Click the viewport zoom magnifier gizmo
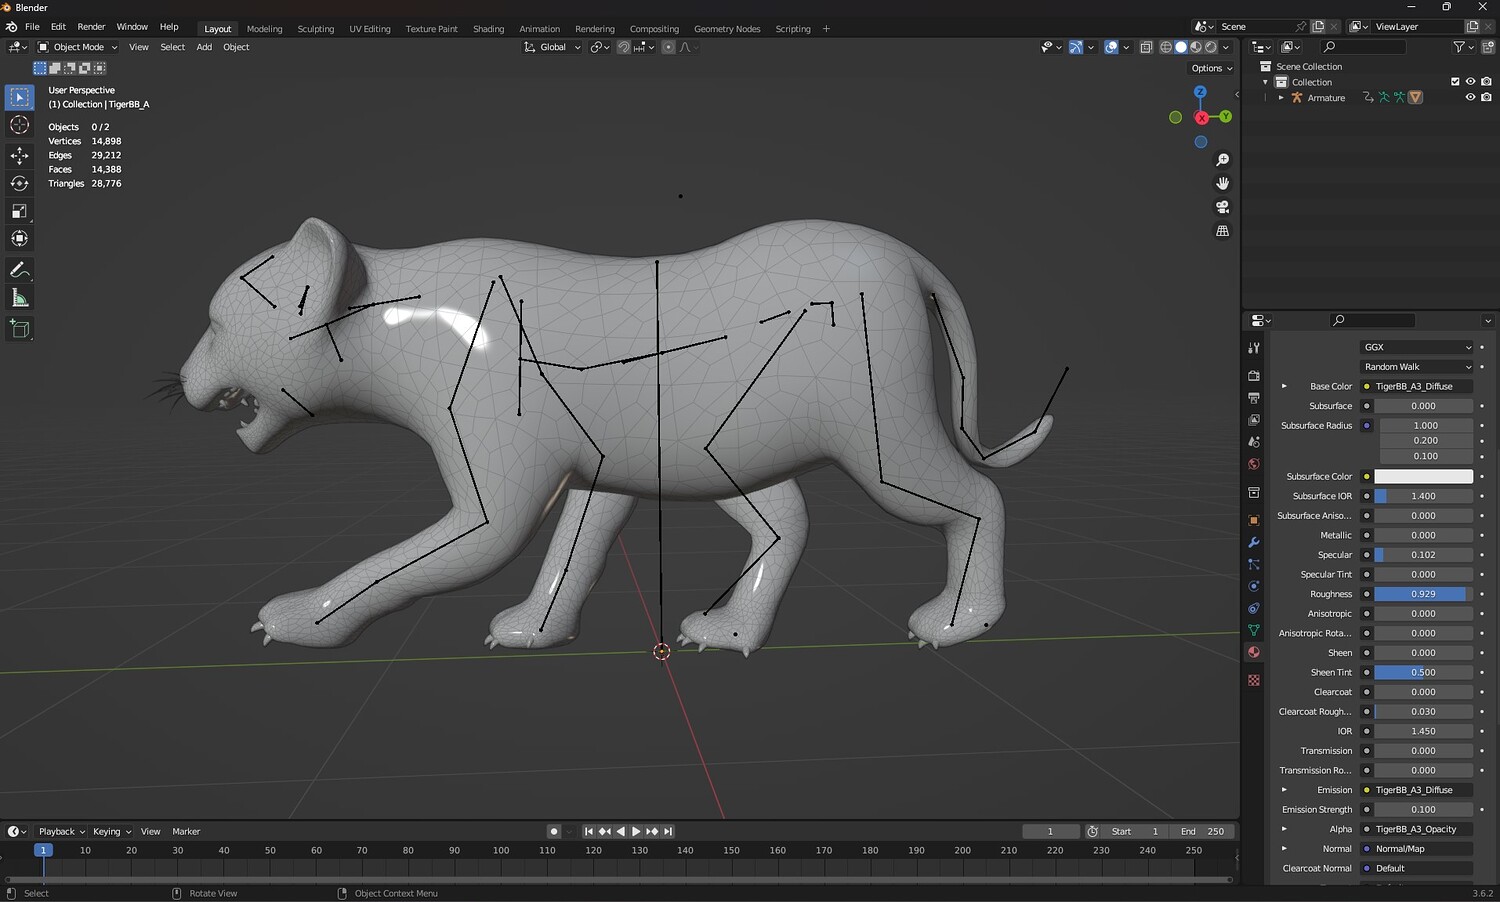 (x=1222, y=160)
